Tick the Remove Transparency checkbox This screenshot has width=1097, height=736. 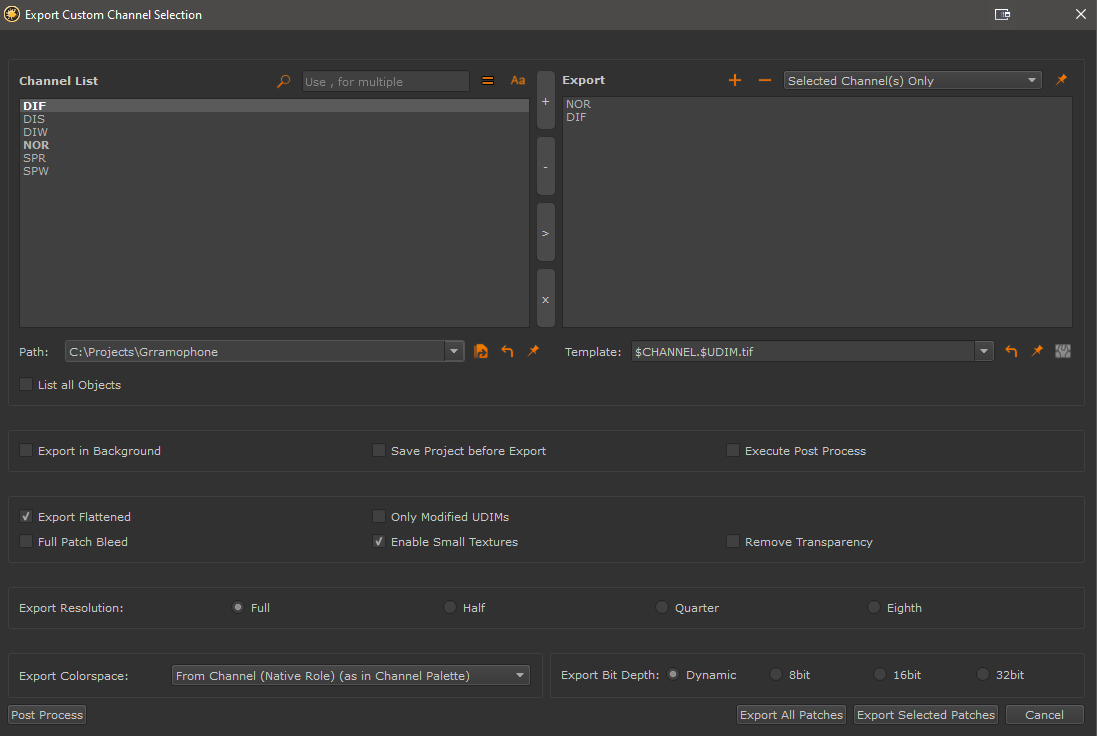coord(733,542)
